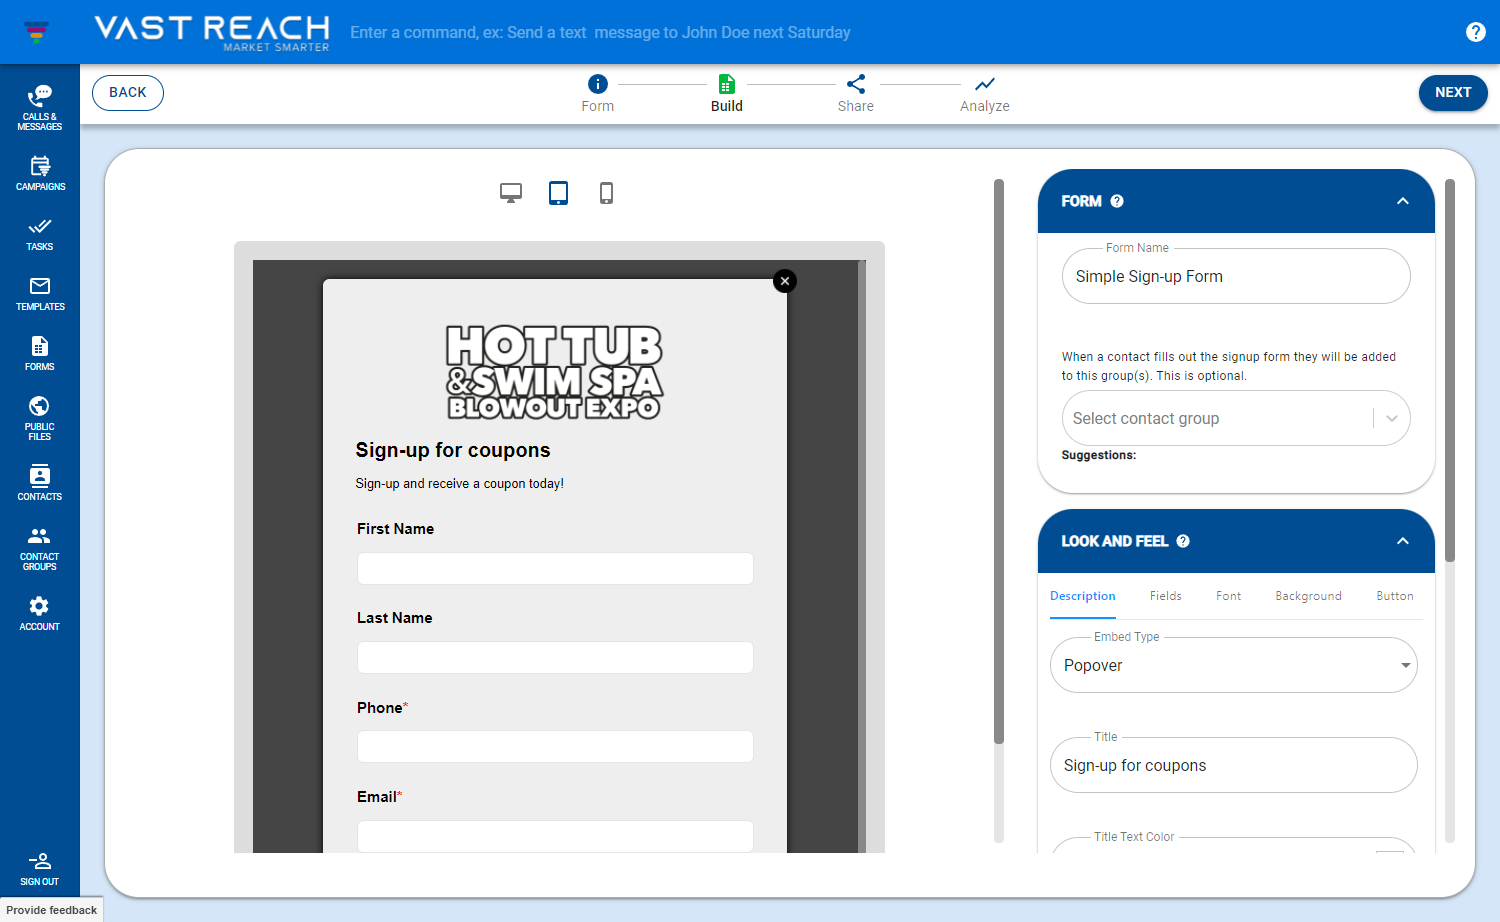Open the Tasks section
The image size is (1500, 922).
40,233
